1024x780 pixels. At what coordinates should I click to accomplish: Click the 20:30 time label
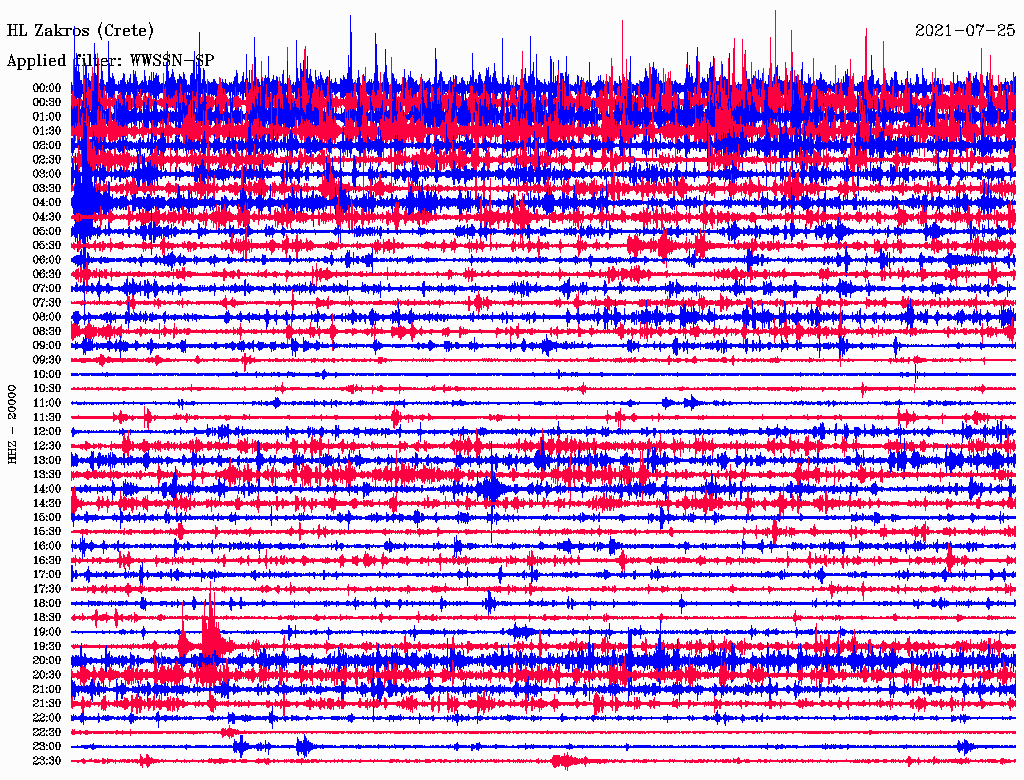tap(47, 675)
